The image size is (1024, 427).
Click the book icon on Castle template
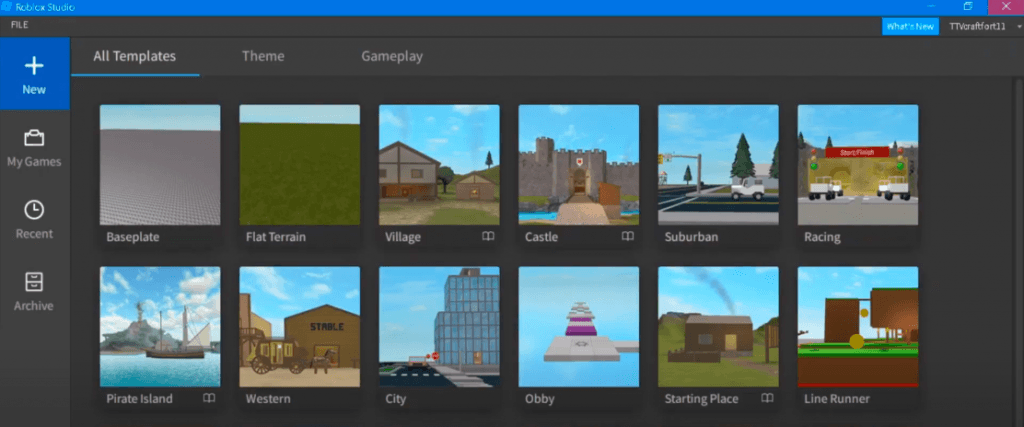point(628,236)
